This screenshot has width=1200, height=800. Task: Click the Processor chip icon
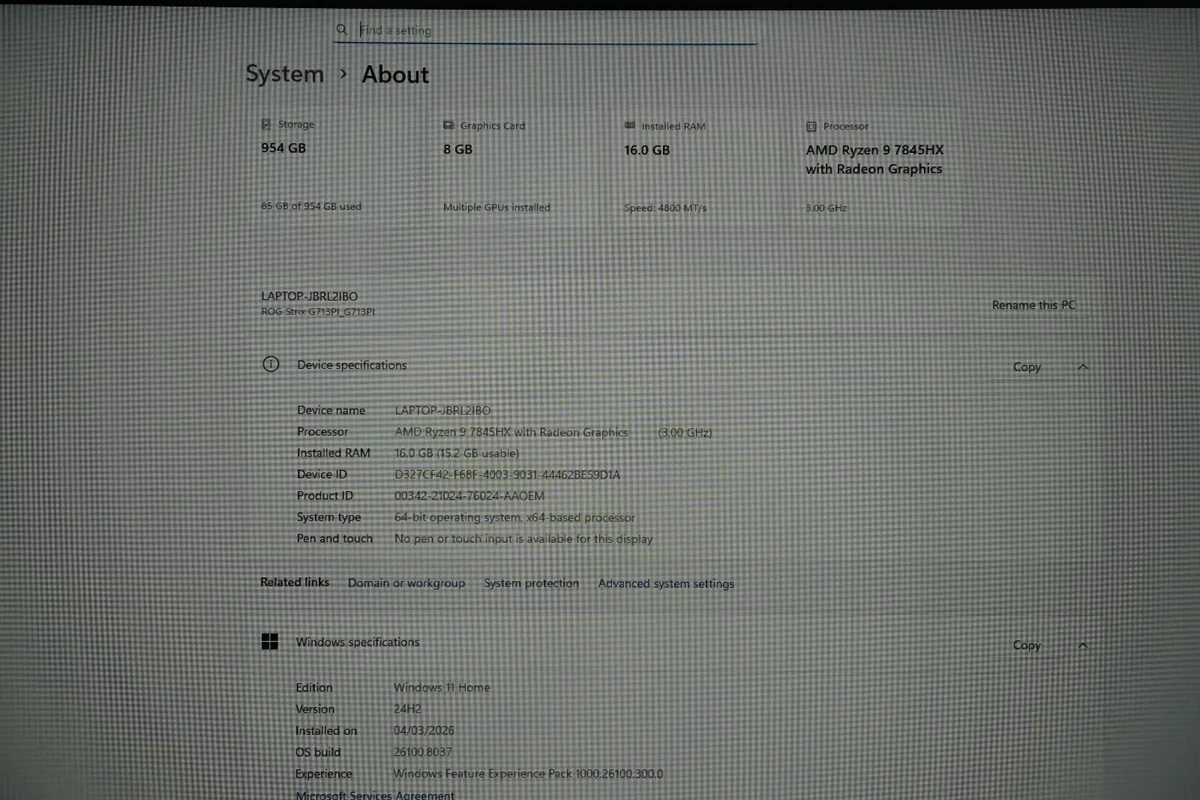point(811,126)
